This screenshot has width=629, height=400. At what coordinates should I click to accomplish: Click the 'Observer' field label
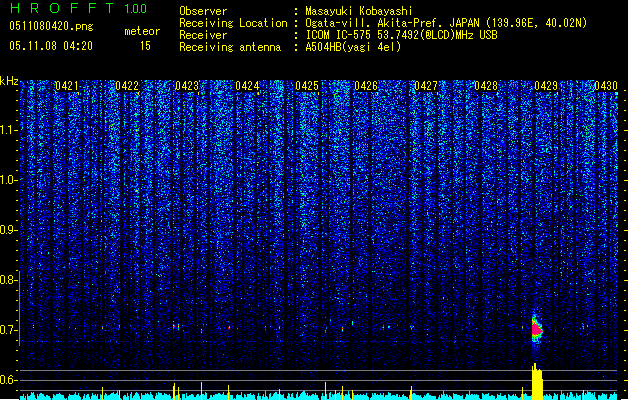point(203,11)
